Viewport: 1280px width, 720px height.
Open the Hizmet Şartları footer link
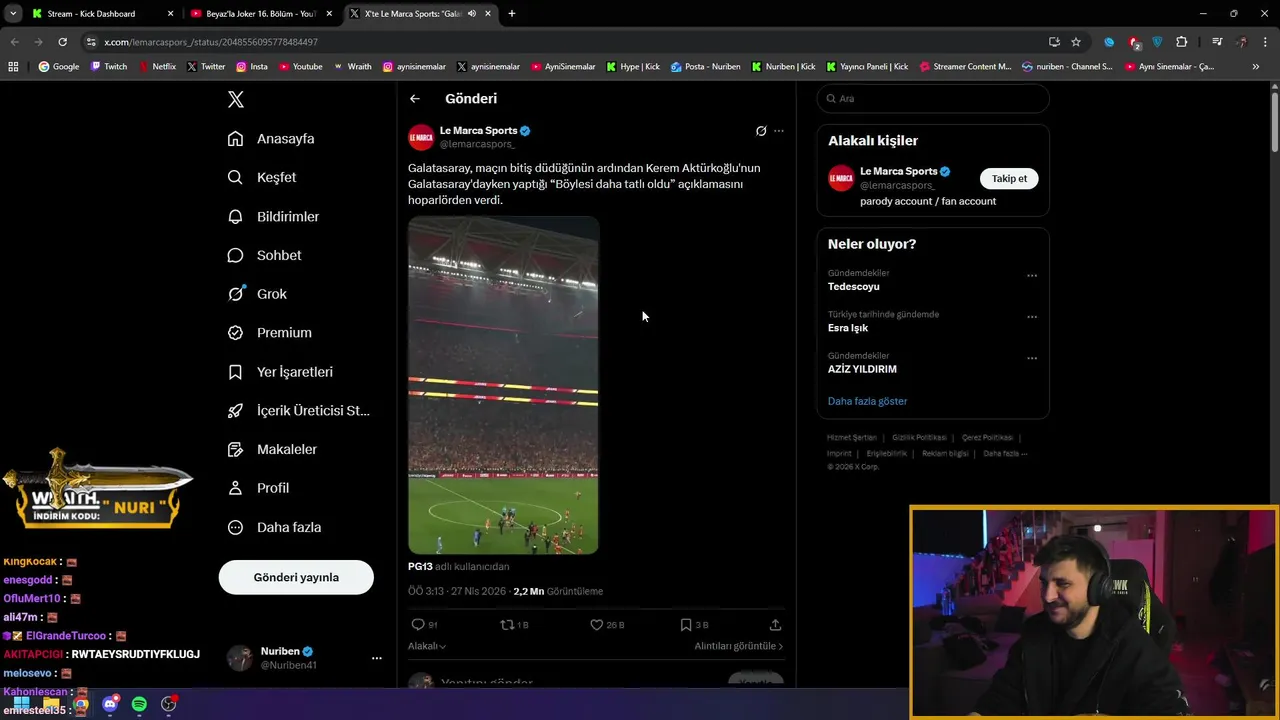pos(852,438)
